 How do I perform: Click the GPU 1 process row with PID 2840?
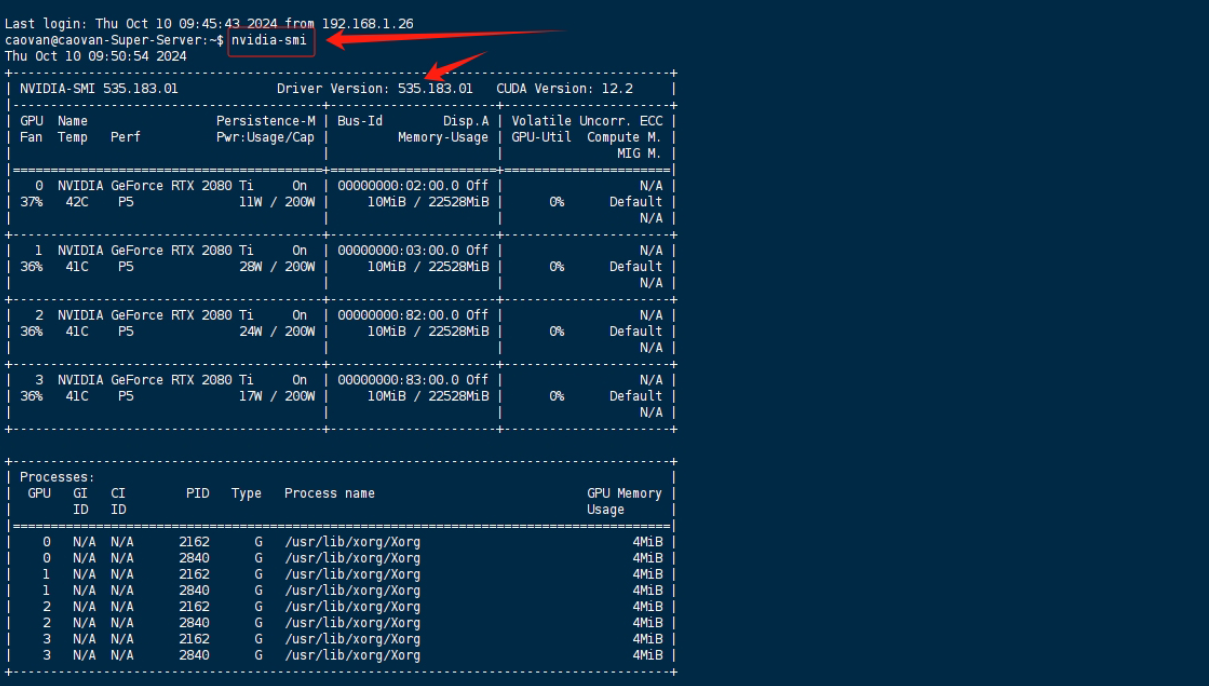(341, 590)
